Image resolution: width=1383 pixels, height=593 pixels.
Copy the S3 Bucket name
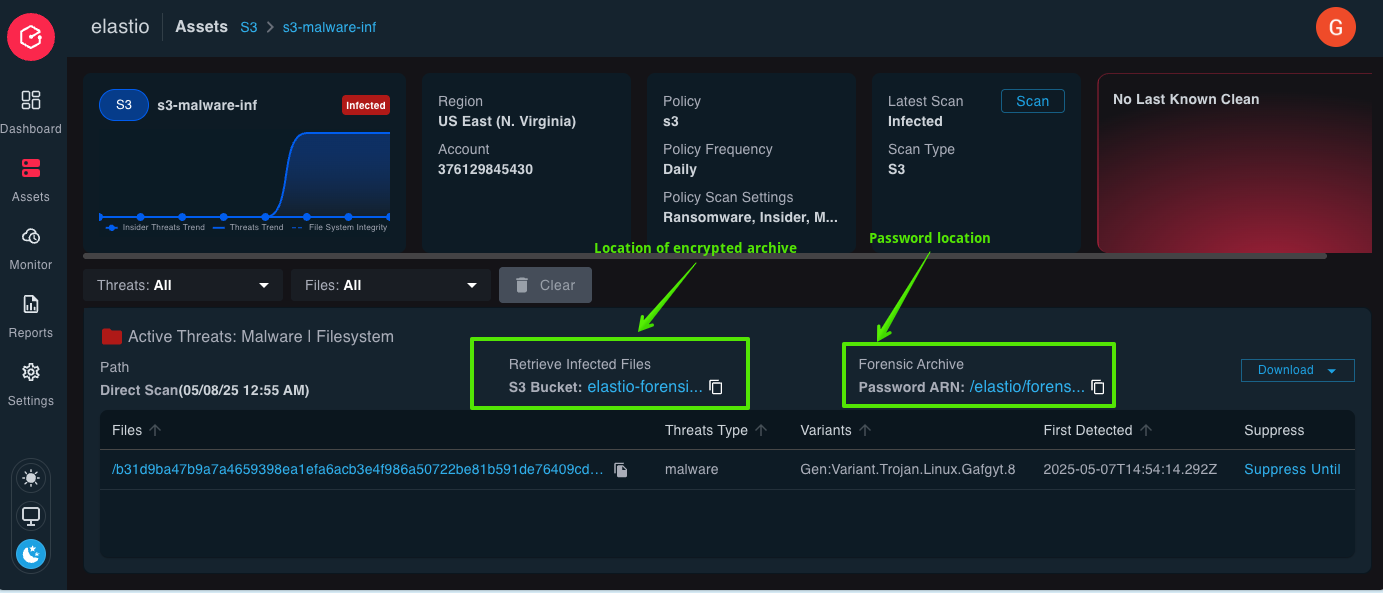(716, 387)
